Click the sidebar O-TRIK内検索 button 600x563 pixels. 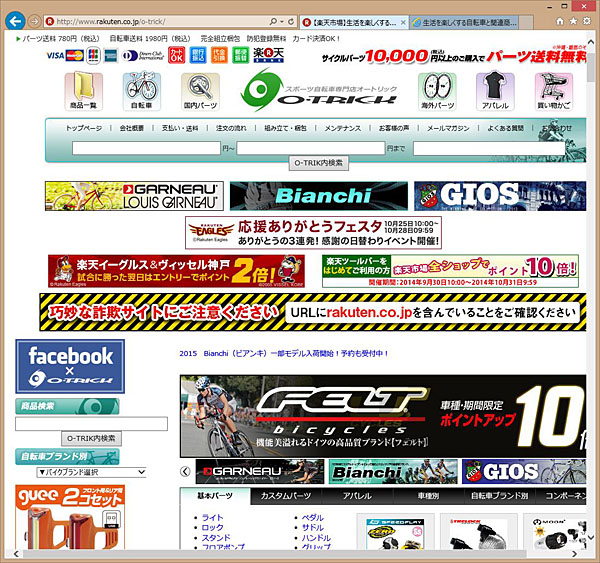pos(91,439)
